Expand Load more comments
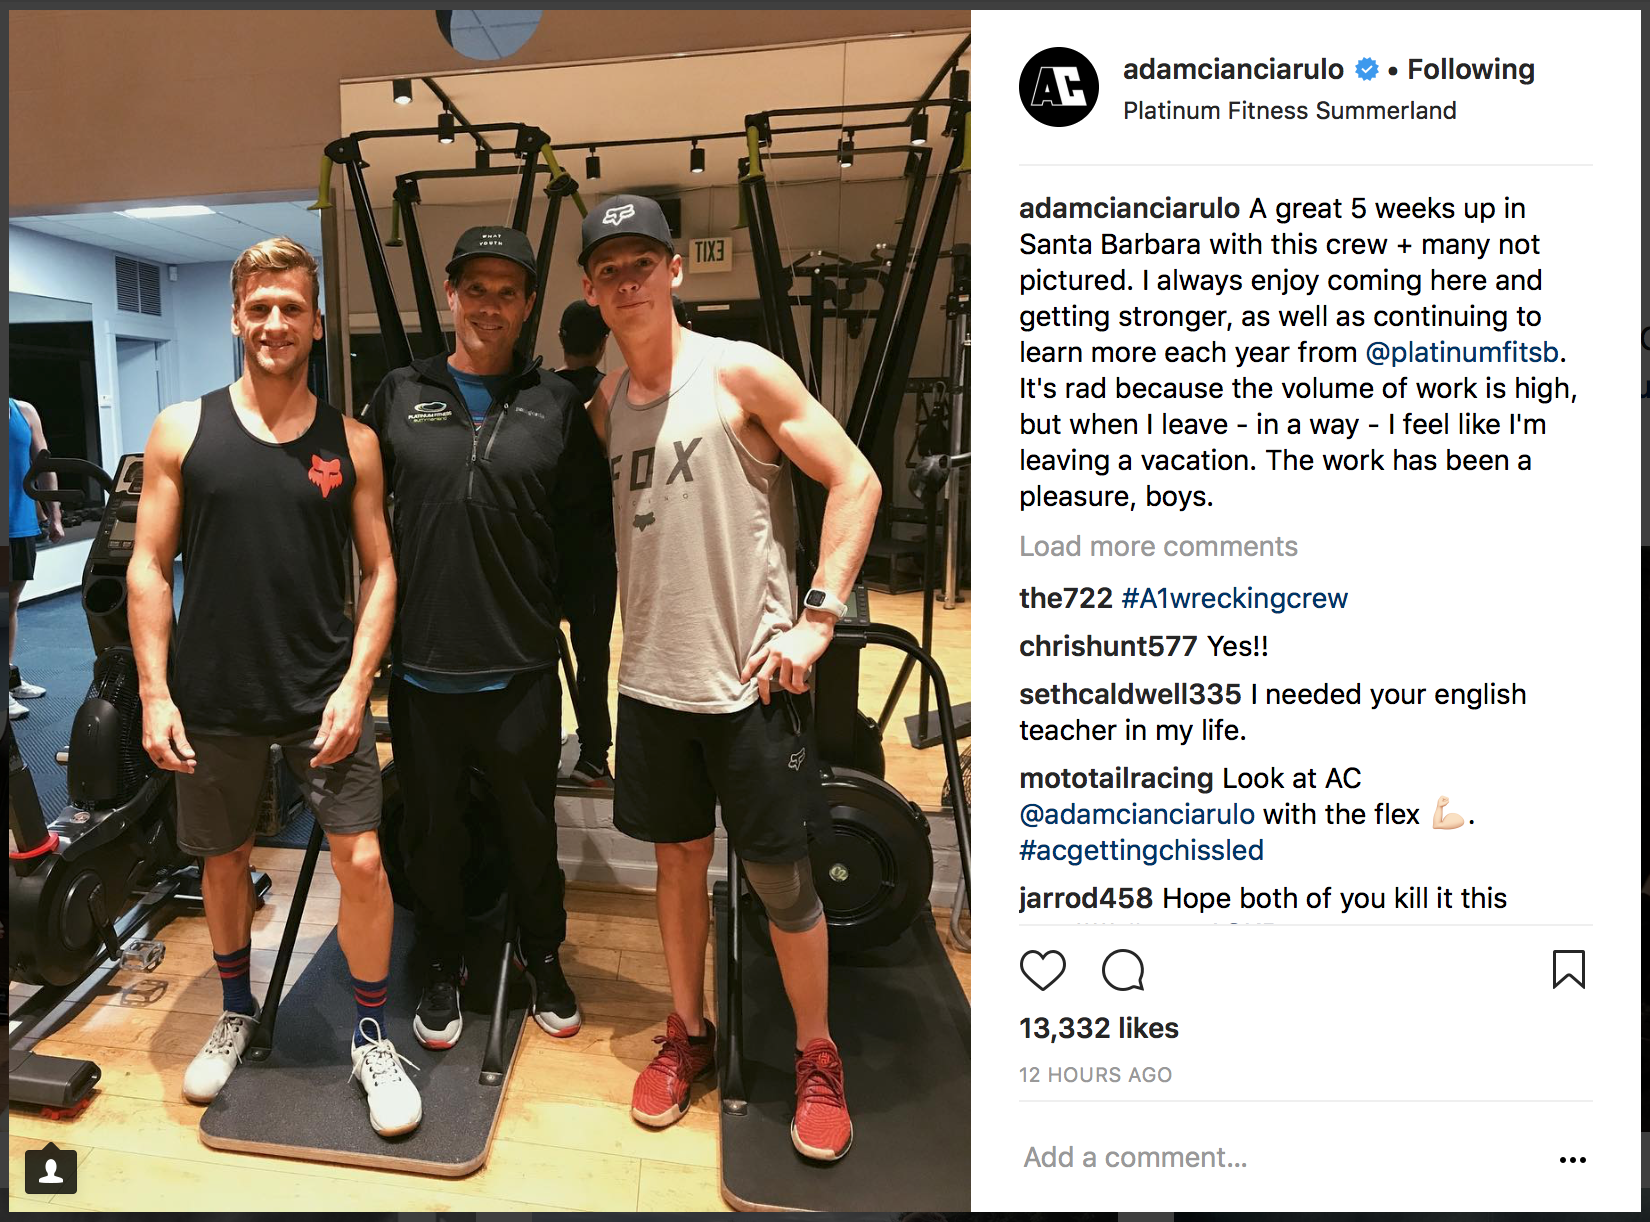The width and height of the screenshot is (1650, 1222). pos(1158,546)
